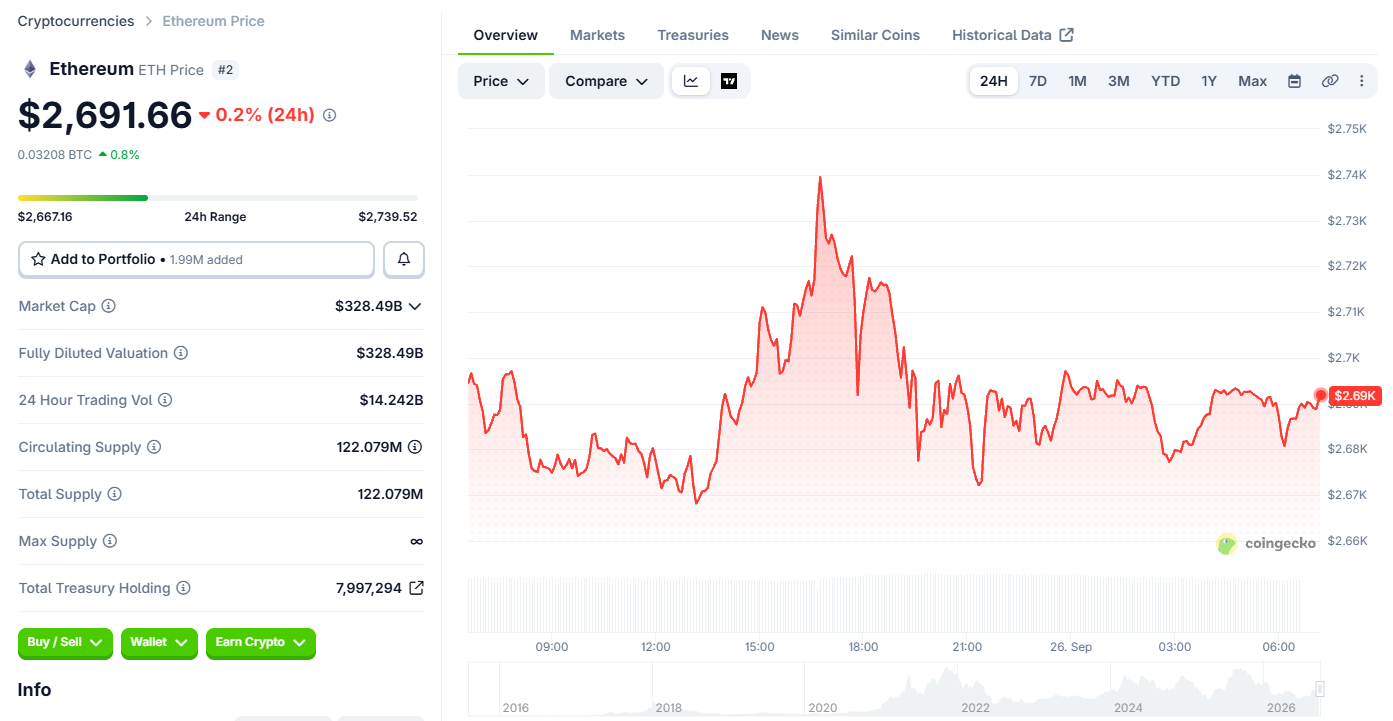Viewport: 1393px width, 721px height.
Task: Click info icon next to 122.079M circulating value
Action: (415, 447)
